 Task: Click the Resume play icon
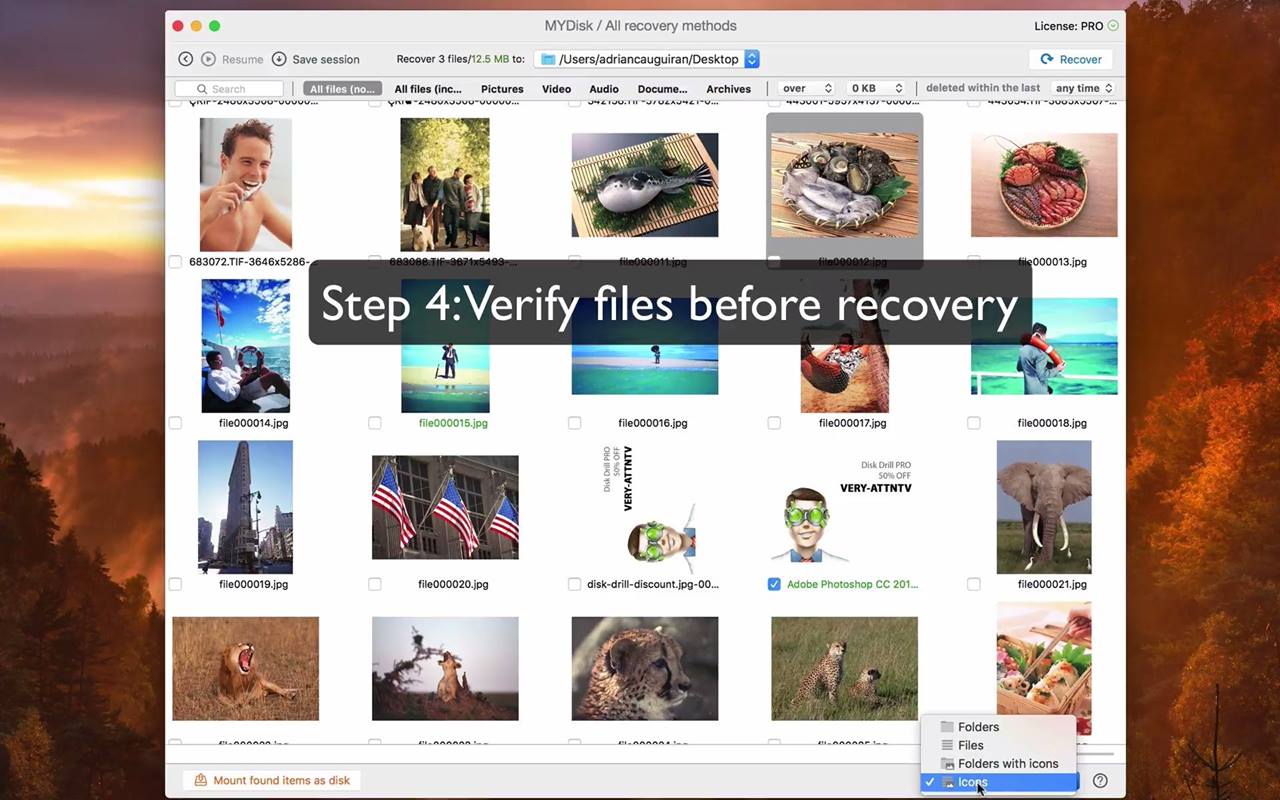(209, 59)
